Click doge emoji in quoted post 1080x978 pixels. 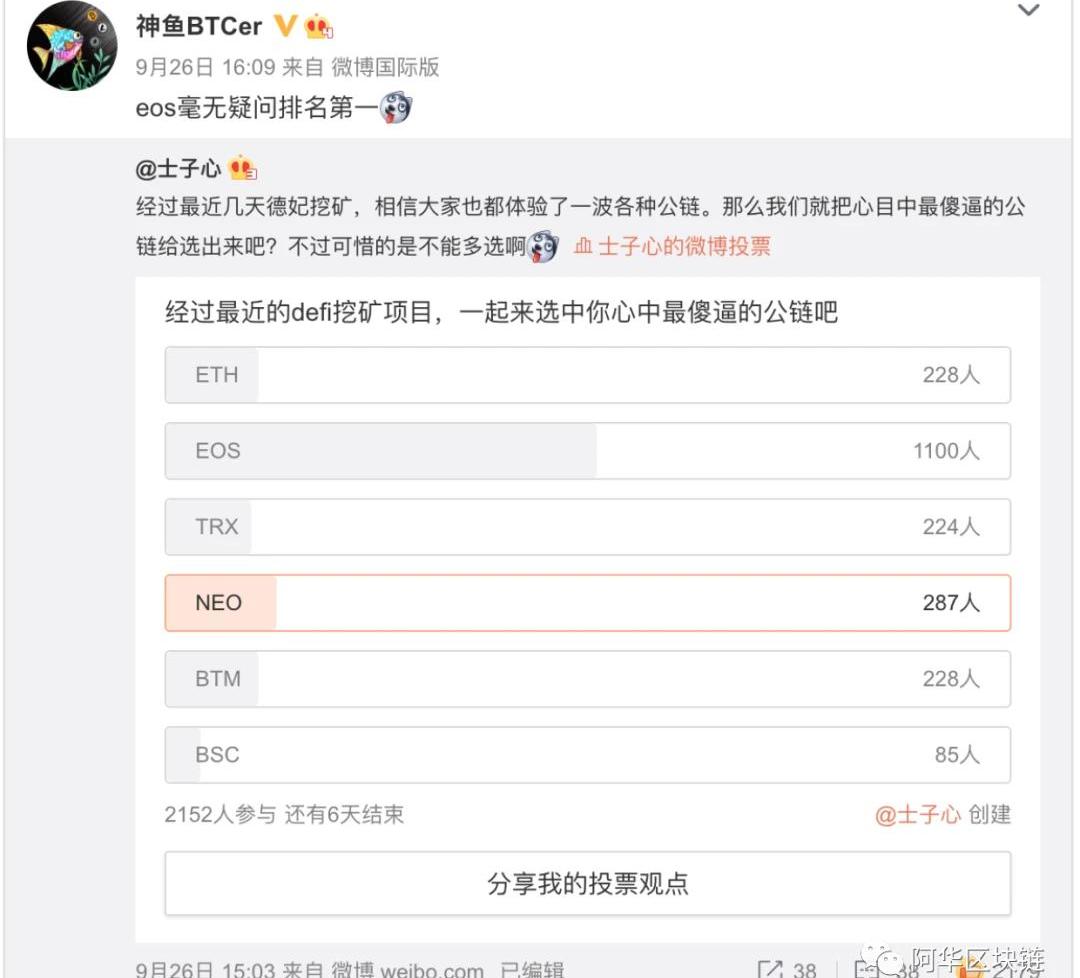(543, 246)
